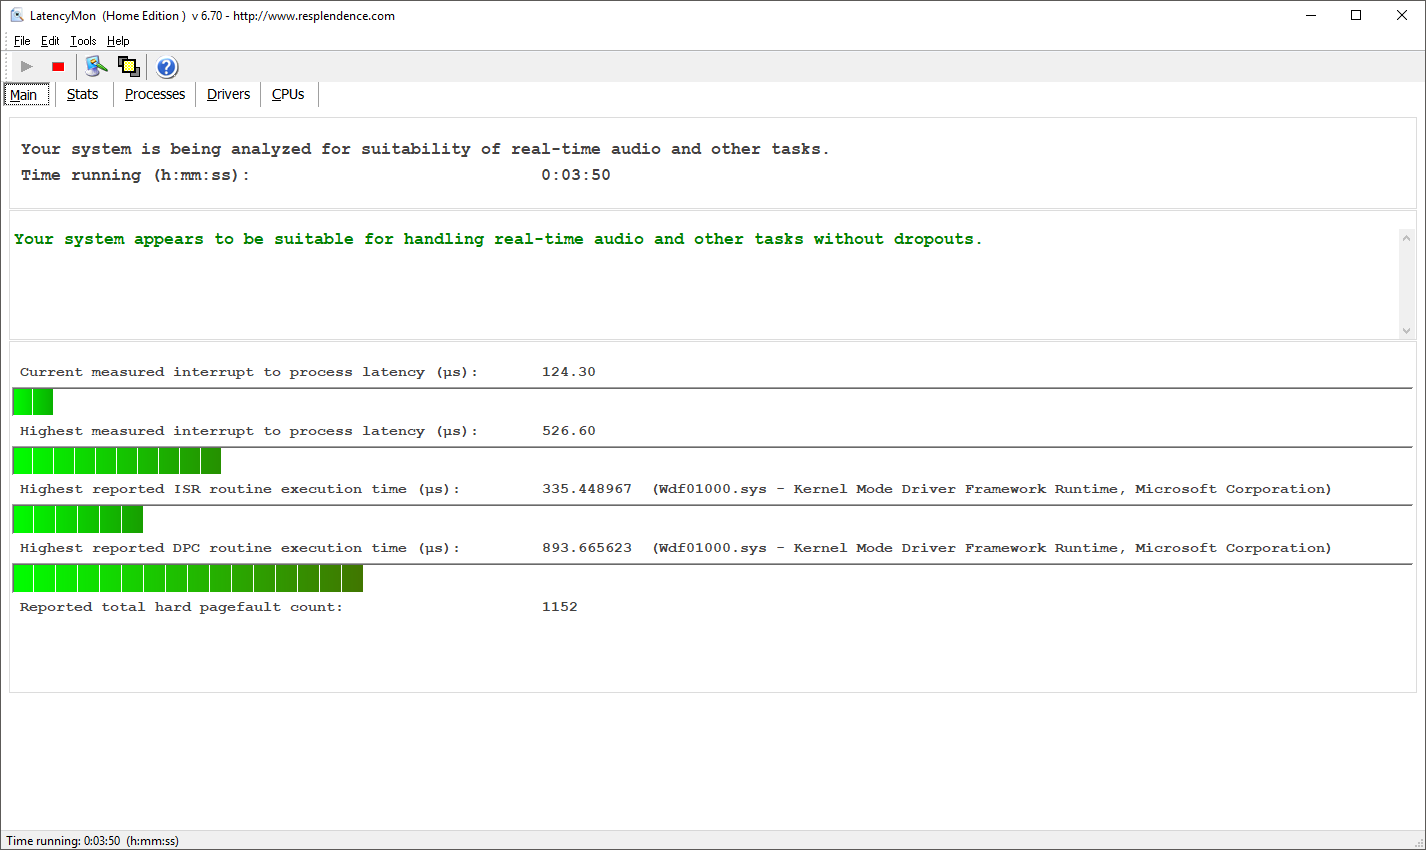The width and height of the screenshot is (1426, 850).
Task: Open the File menu
Action: pos(22,41)
